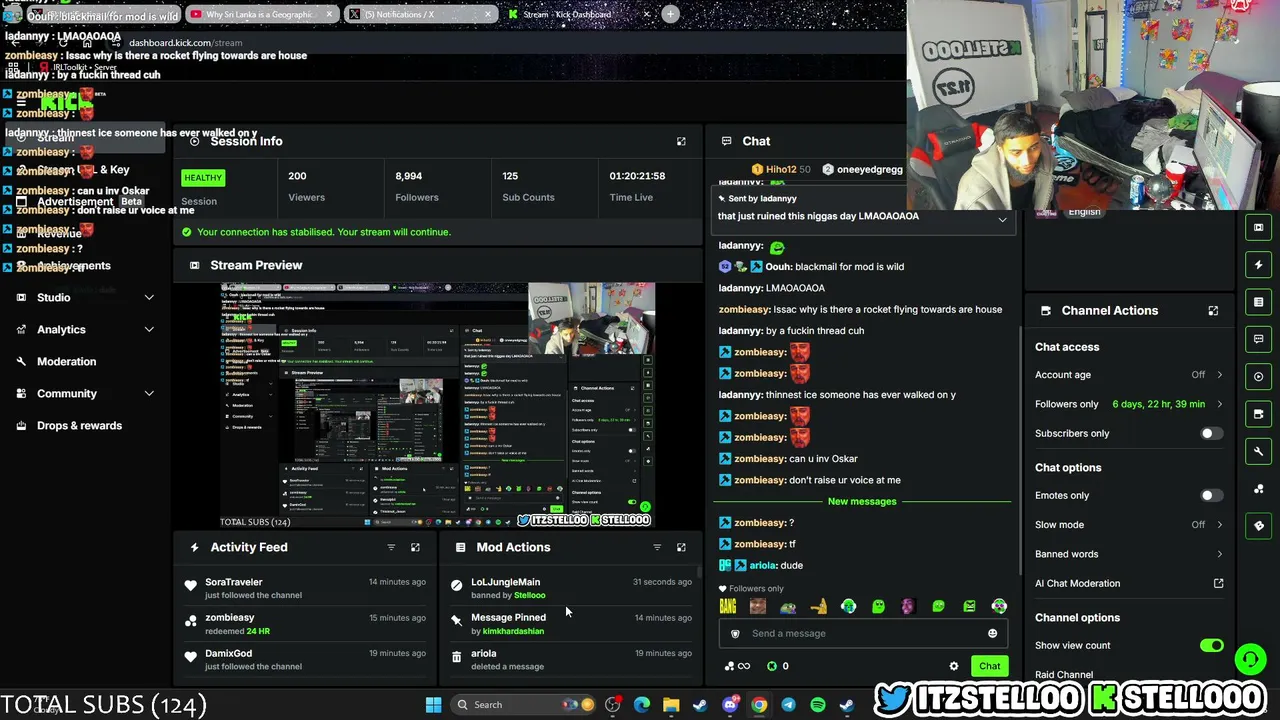Toggle Subscribers only chat mode

[x=1211, y=434]
